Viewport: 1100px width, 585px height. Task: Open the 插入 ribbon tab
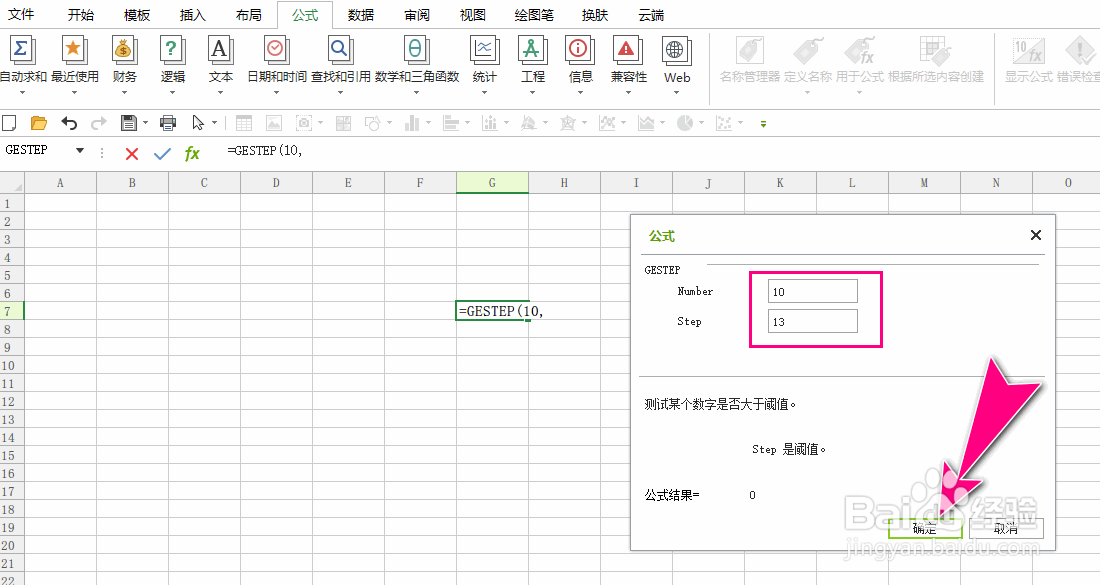(192, 15)
